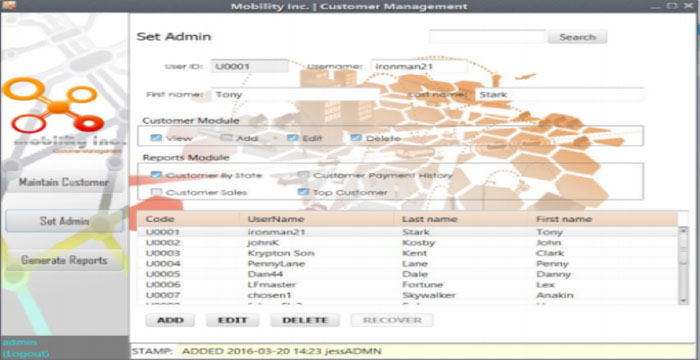Click the Username field with ironman21
Image resolution: width=700 pixels, height=360 pixels.
pyautogui.click(x=419, y=67)
